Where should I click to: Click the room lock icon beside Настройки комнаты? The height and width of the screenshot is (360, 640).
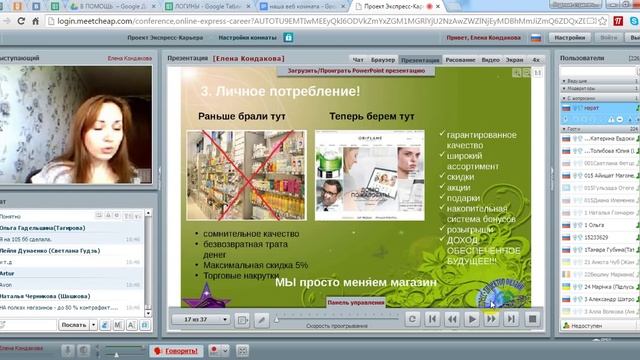(x=288, y=38)
